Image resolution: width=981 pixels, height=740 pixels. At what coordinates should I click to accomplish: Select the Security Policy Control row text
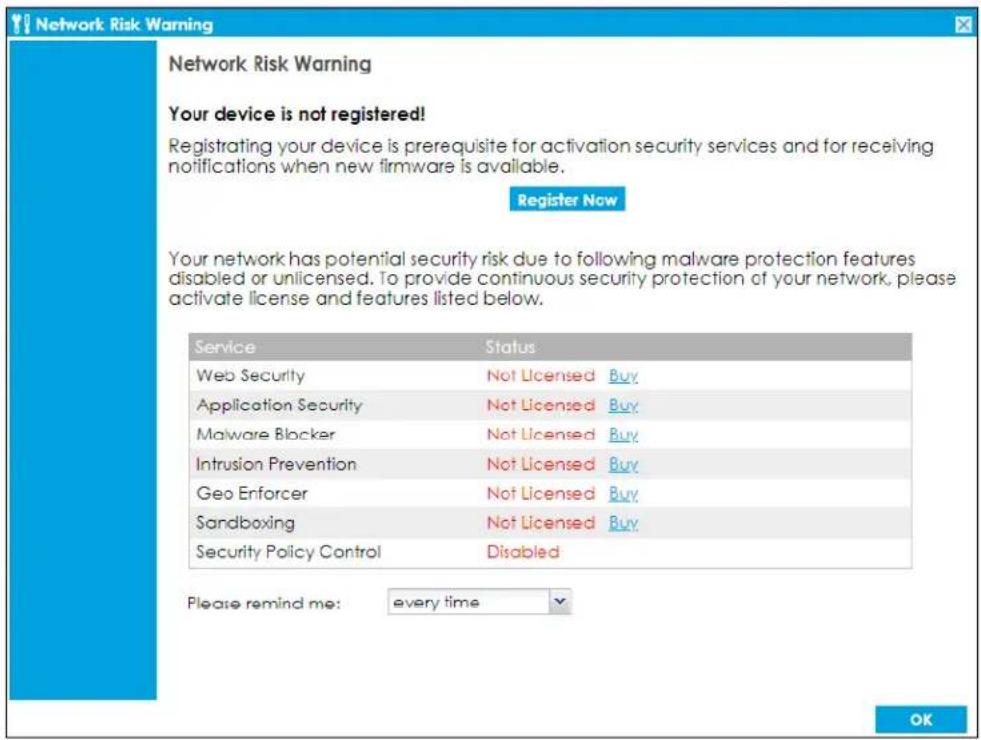pos(288,552)
